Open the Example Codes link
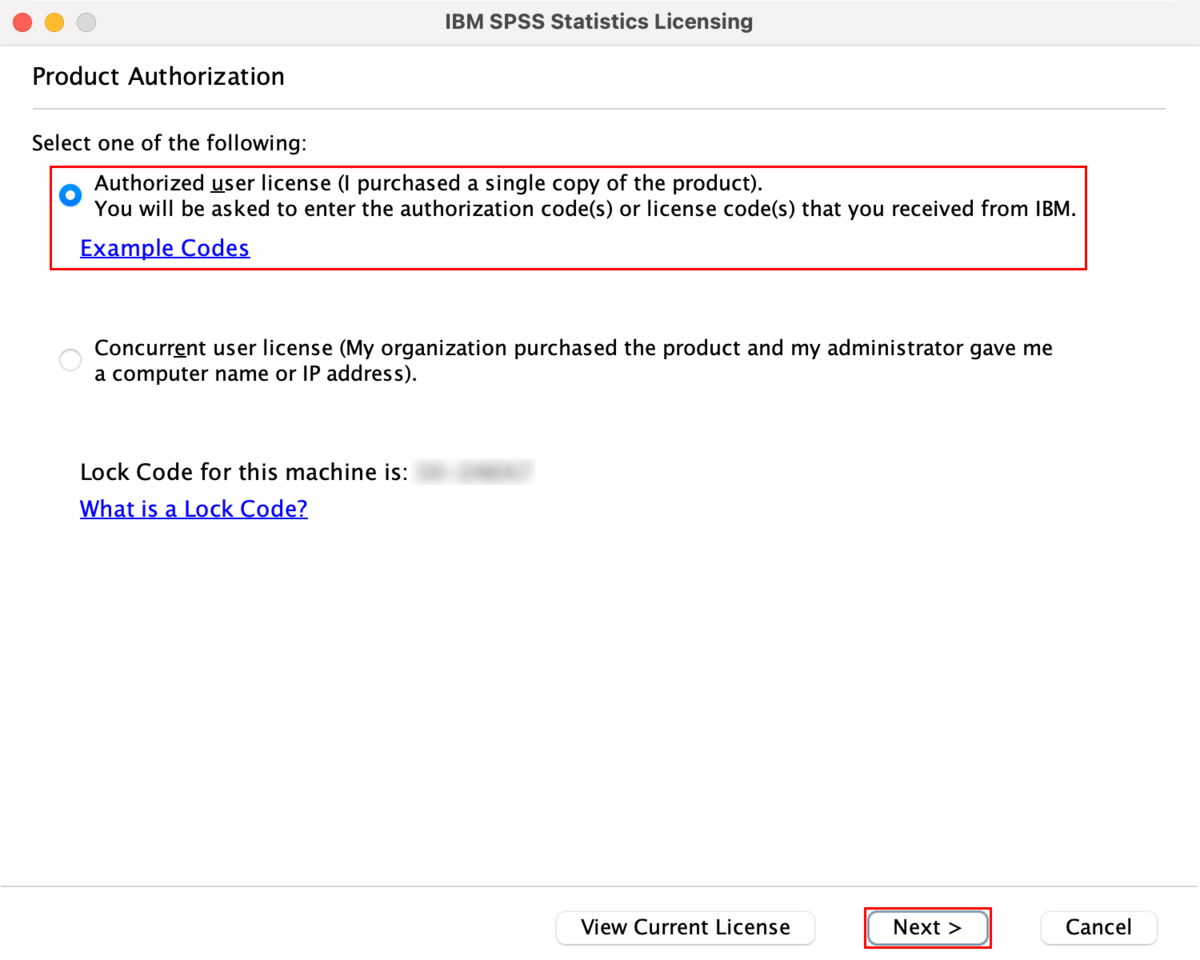 [x=165, y=248]
